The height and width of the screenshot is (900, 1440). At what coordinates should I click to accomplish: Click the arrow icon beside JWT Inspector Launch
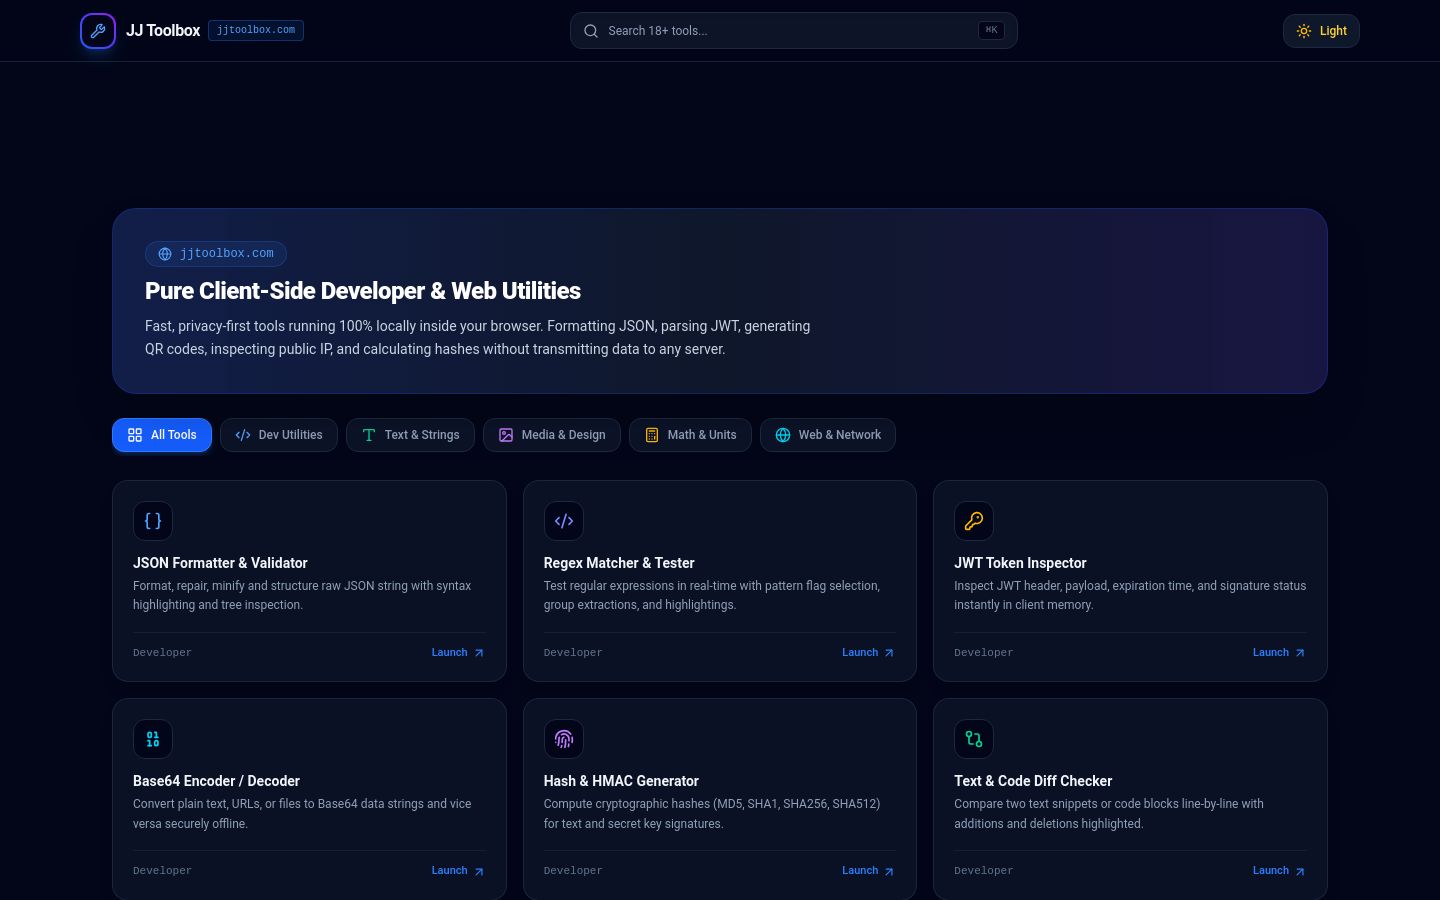tap(1300, 653)
